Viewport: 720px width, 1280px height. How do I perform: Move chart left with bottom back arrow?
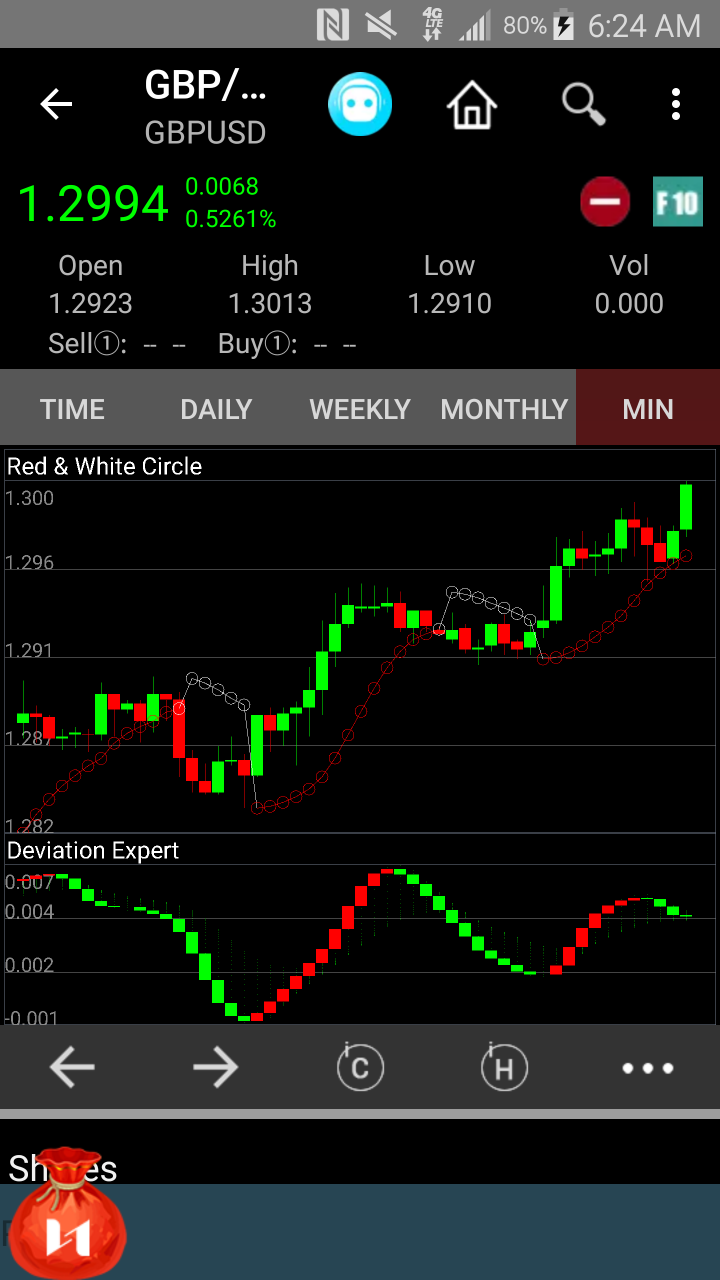(x=72, y=1068)
